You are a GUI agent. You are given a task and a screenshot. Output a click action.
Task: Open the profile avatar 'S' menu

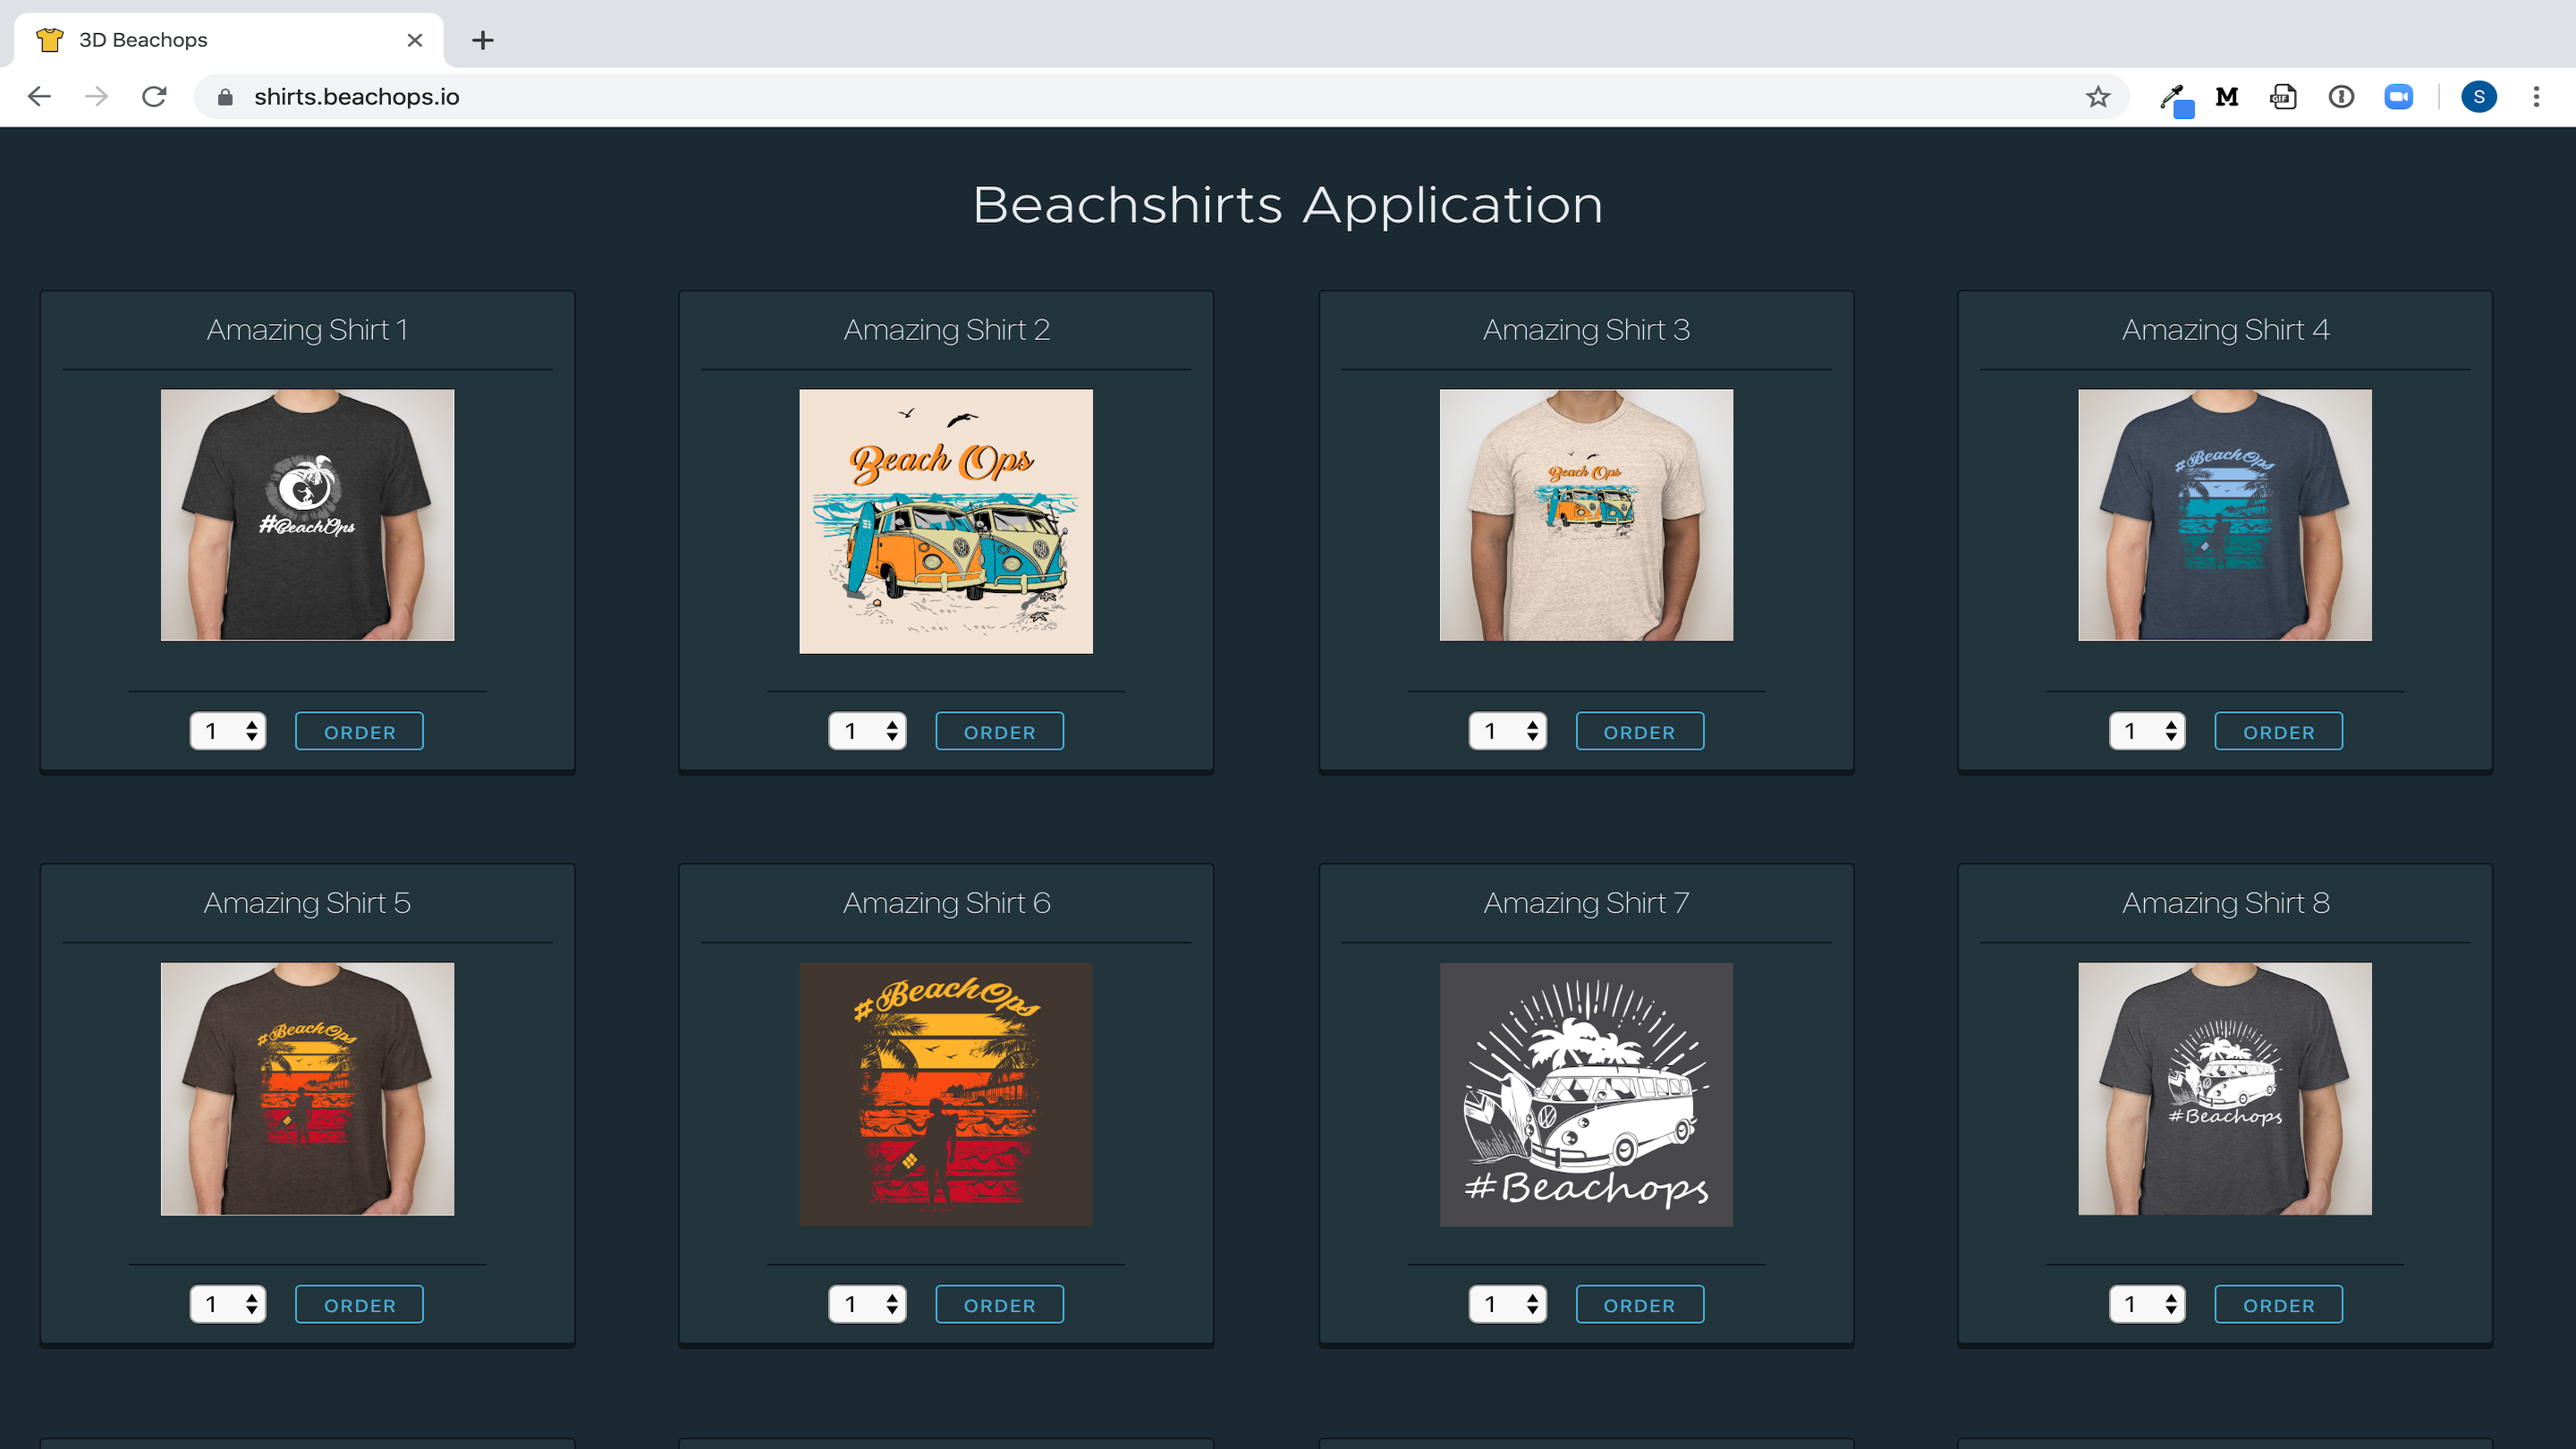2479,96
